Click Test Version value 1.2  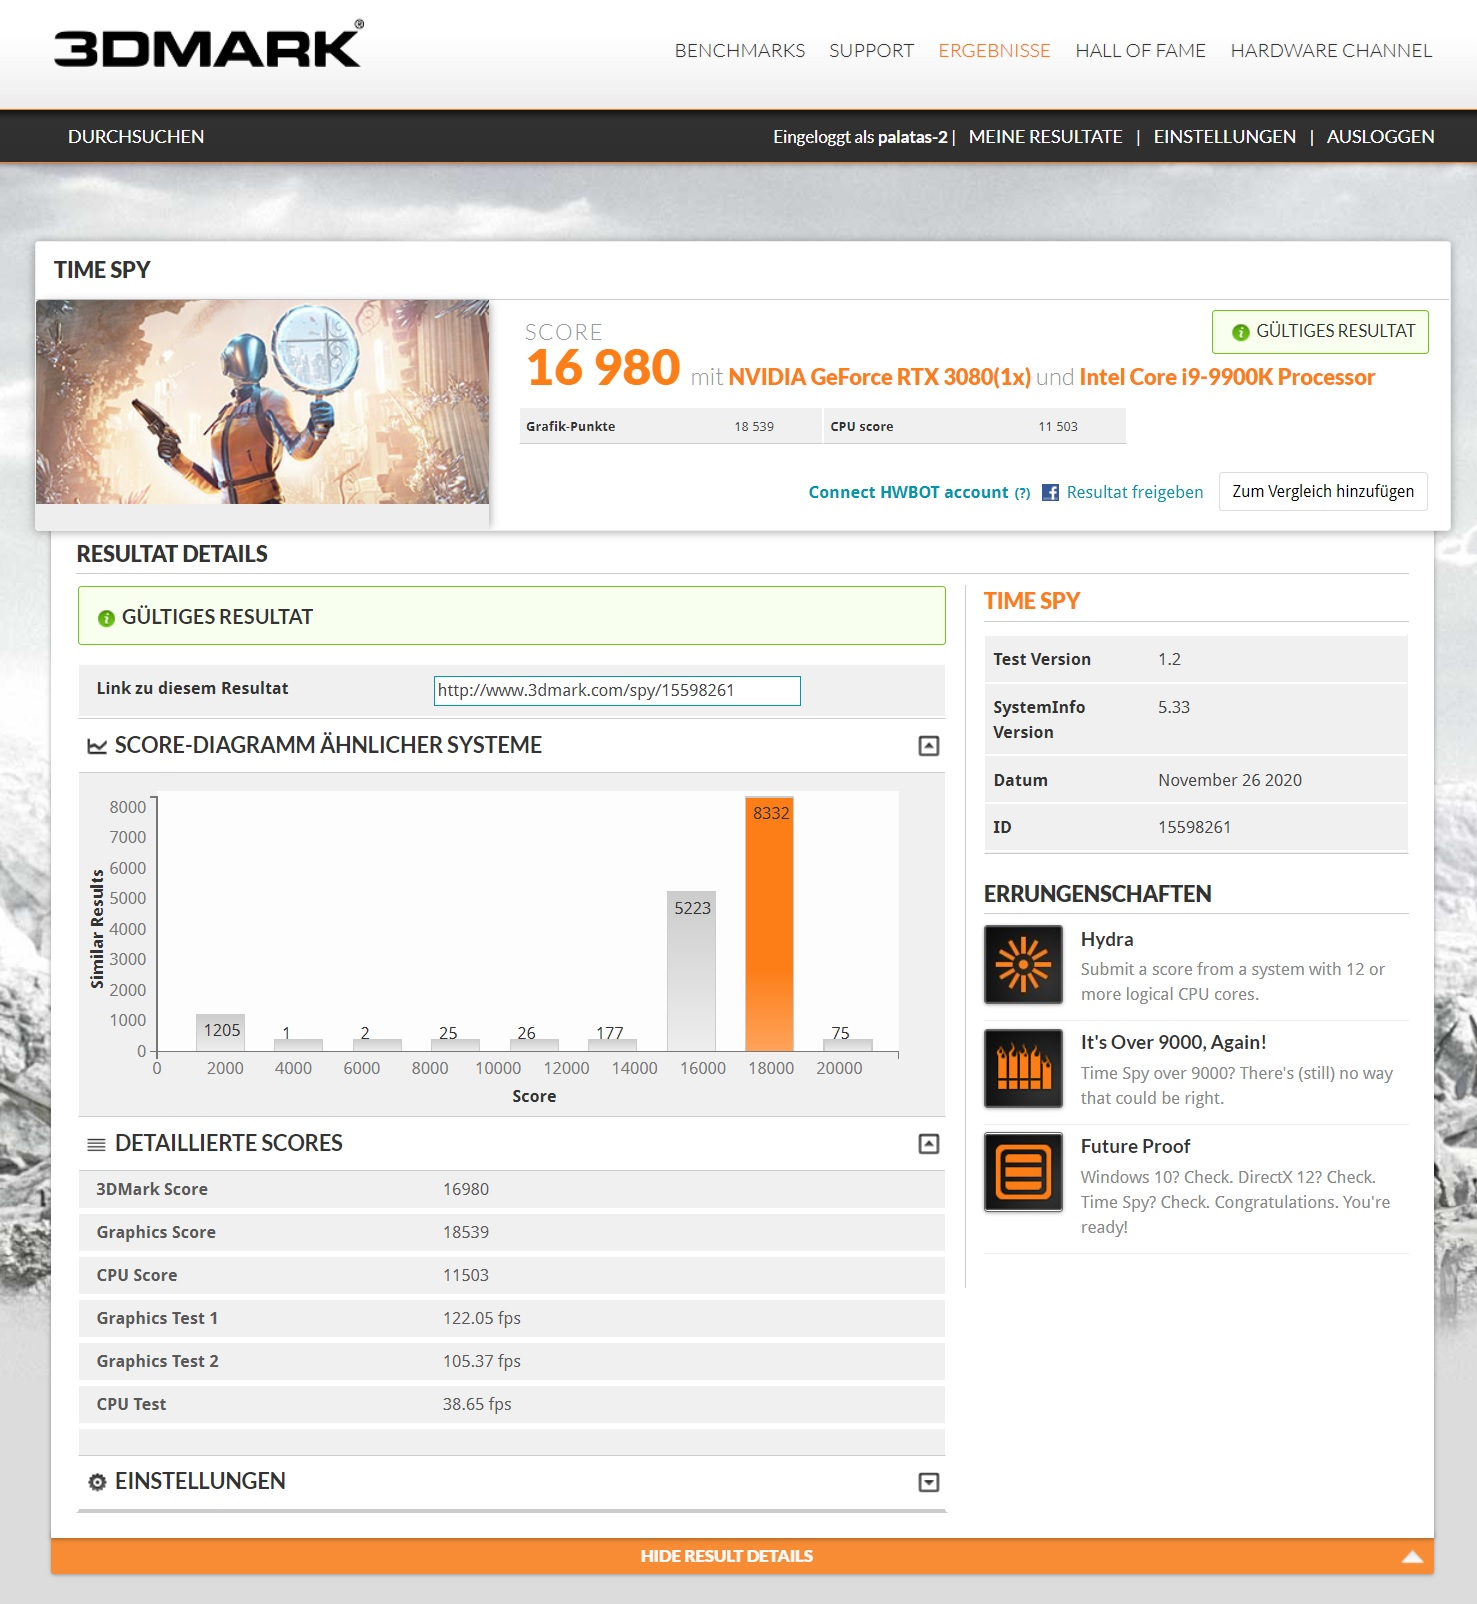coord(1169,659)
